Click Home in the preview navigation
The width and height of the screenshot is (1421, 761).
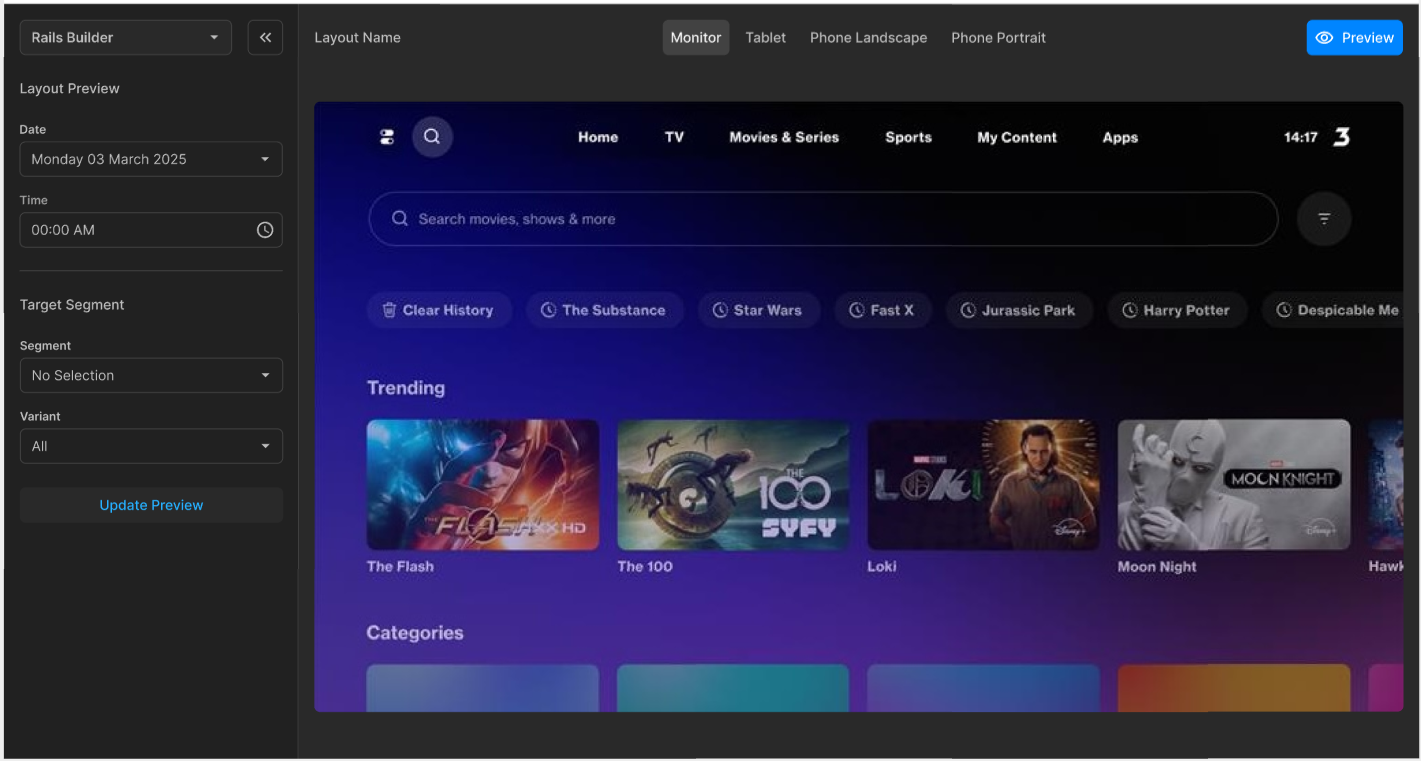pyautogui.click(x=598, y=137)
